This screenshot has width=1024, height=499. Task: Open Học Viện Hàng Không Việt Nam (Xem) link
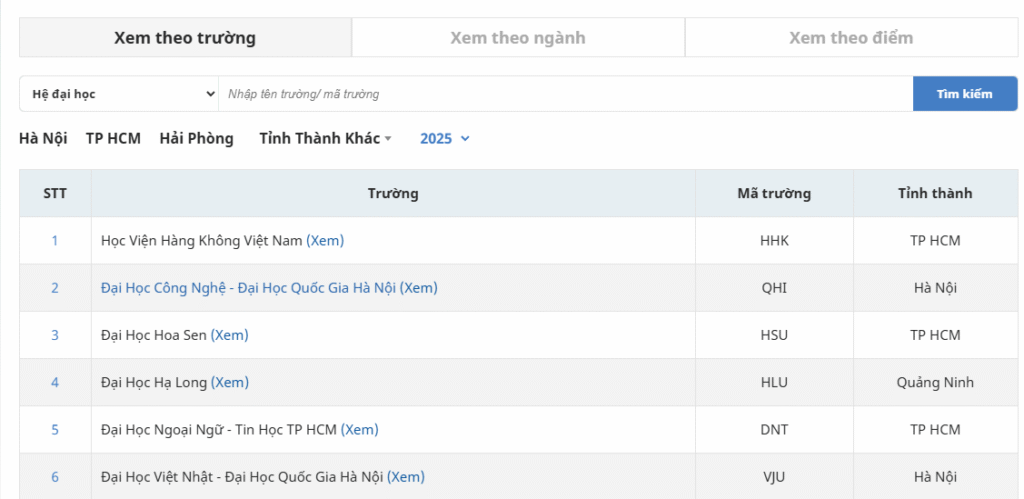(325, 241)
